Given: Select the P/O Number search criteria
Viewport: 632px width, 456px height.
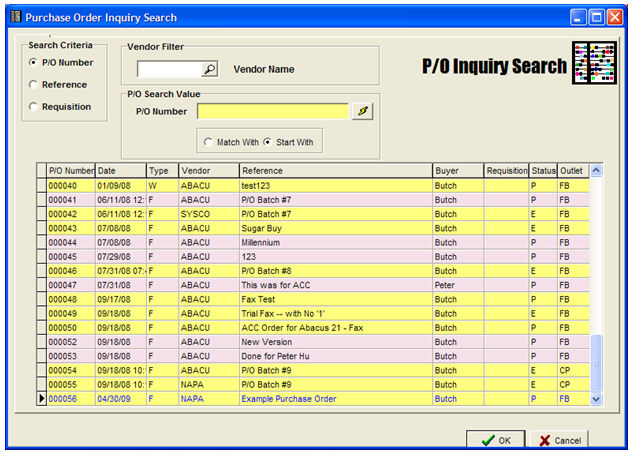Looking at the screenshot, I should click(x=33, y=63).
